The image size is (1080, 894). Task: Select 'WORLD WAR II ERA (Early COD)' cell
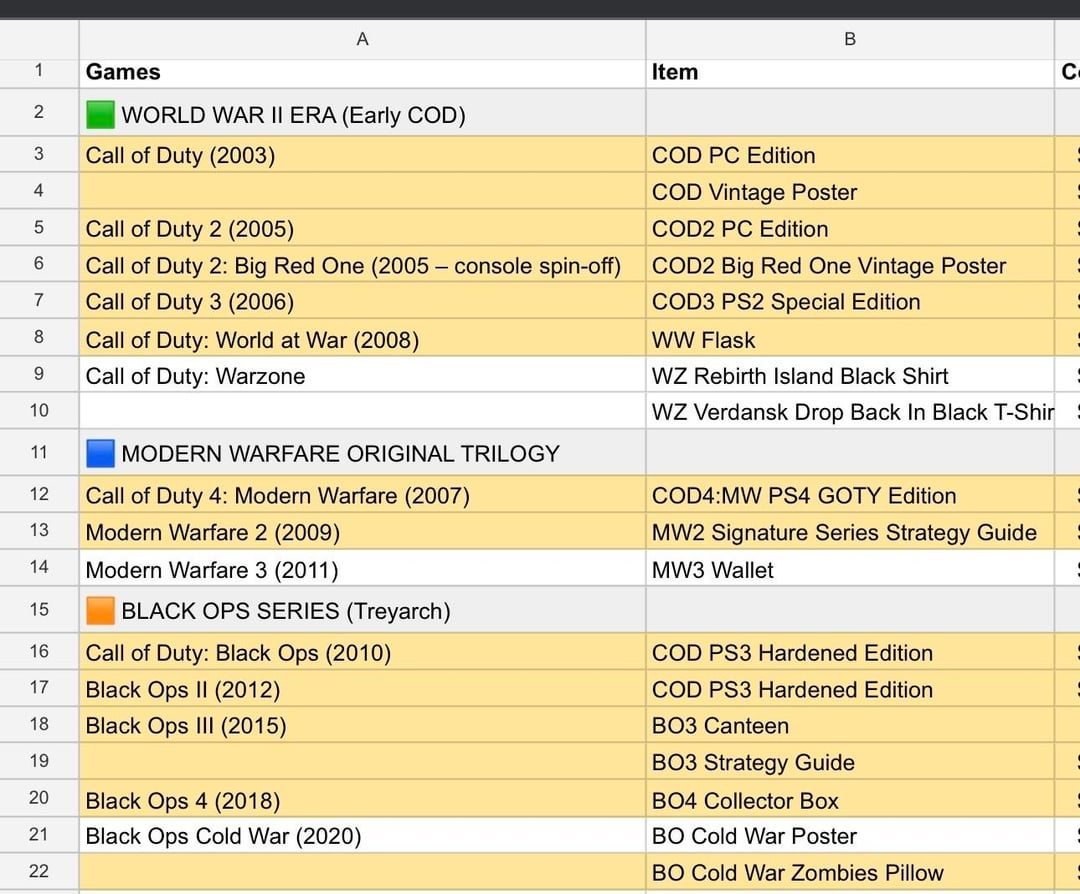(362, 113)
